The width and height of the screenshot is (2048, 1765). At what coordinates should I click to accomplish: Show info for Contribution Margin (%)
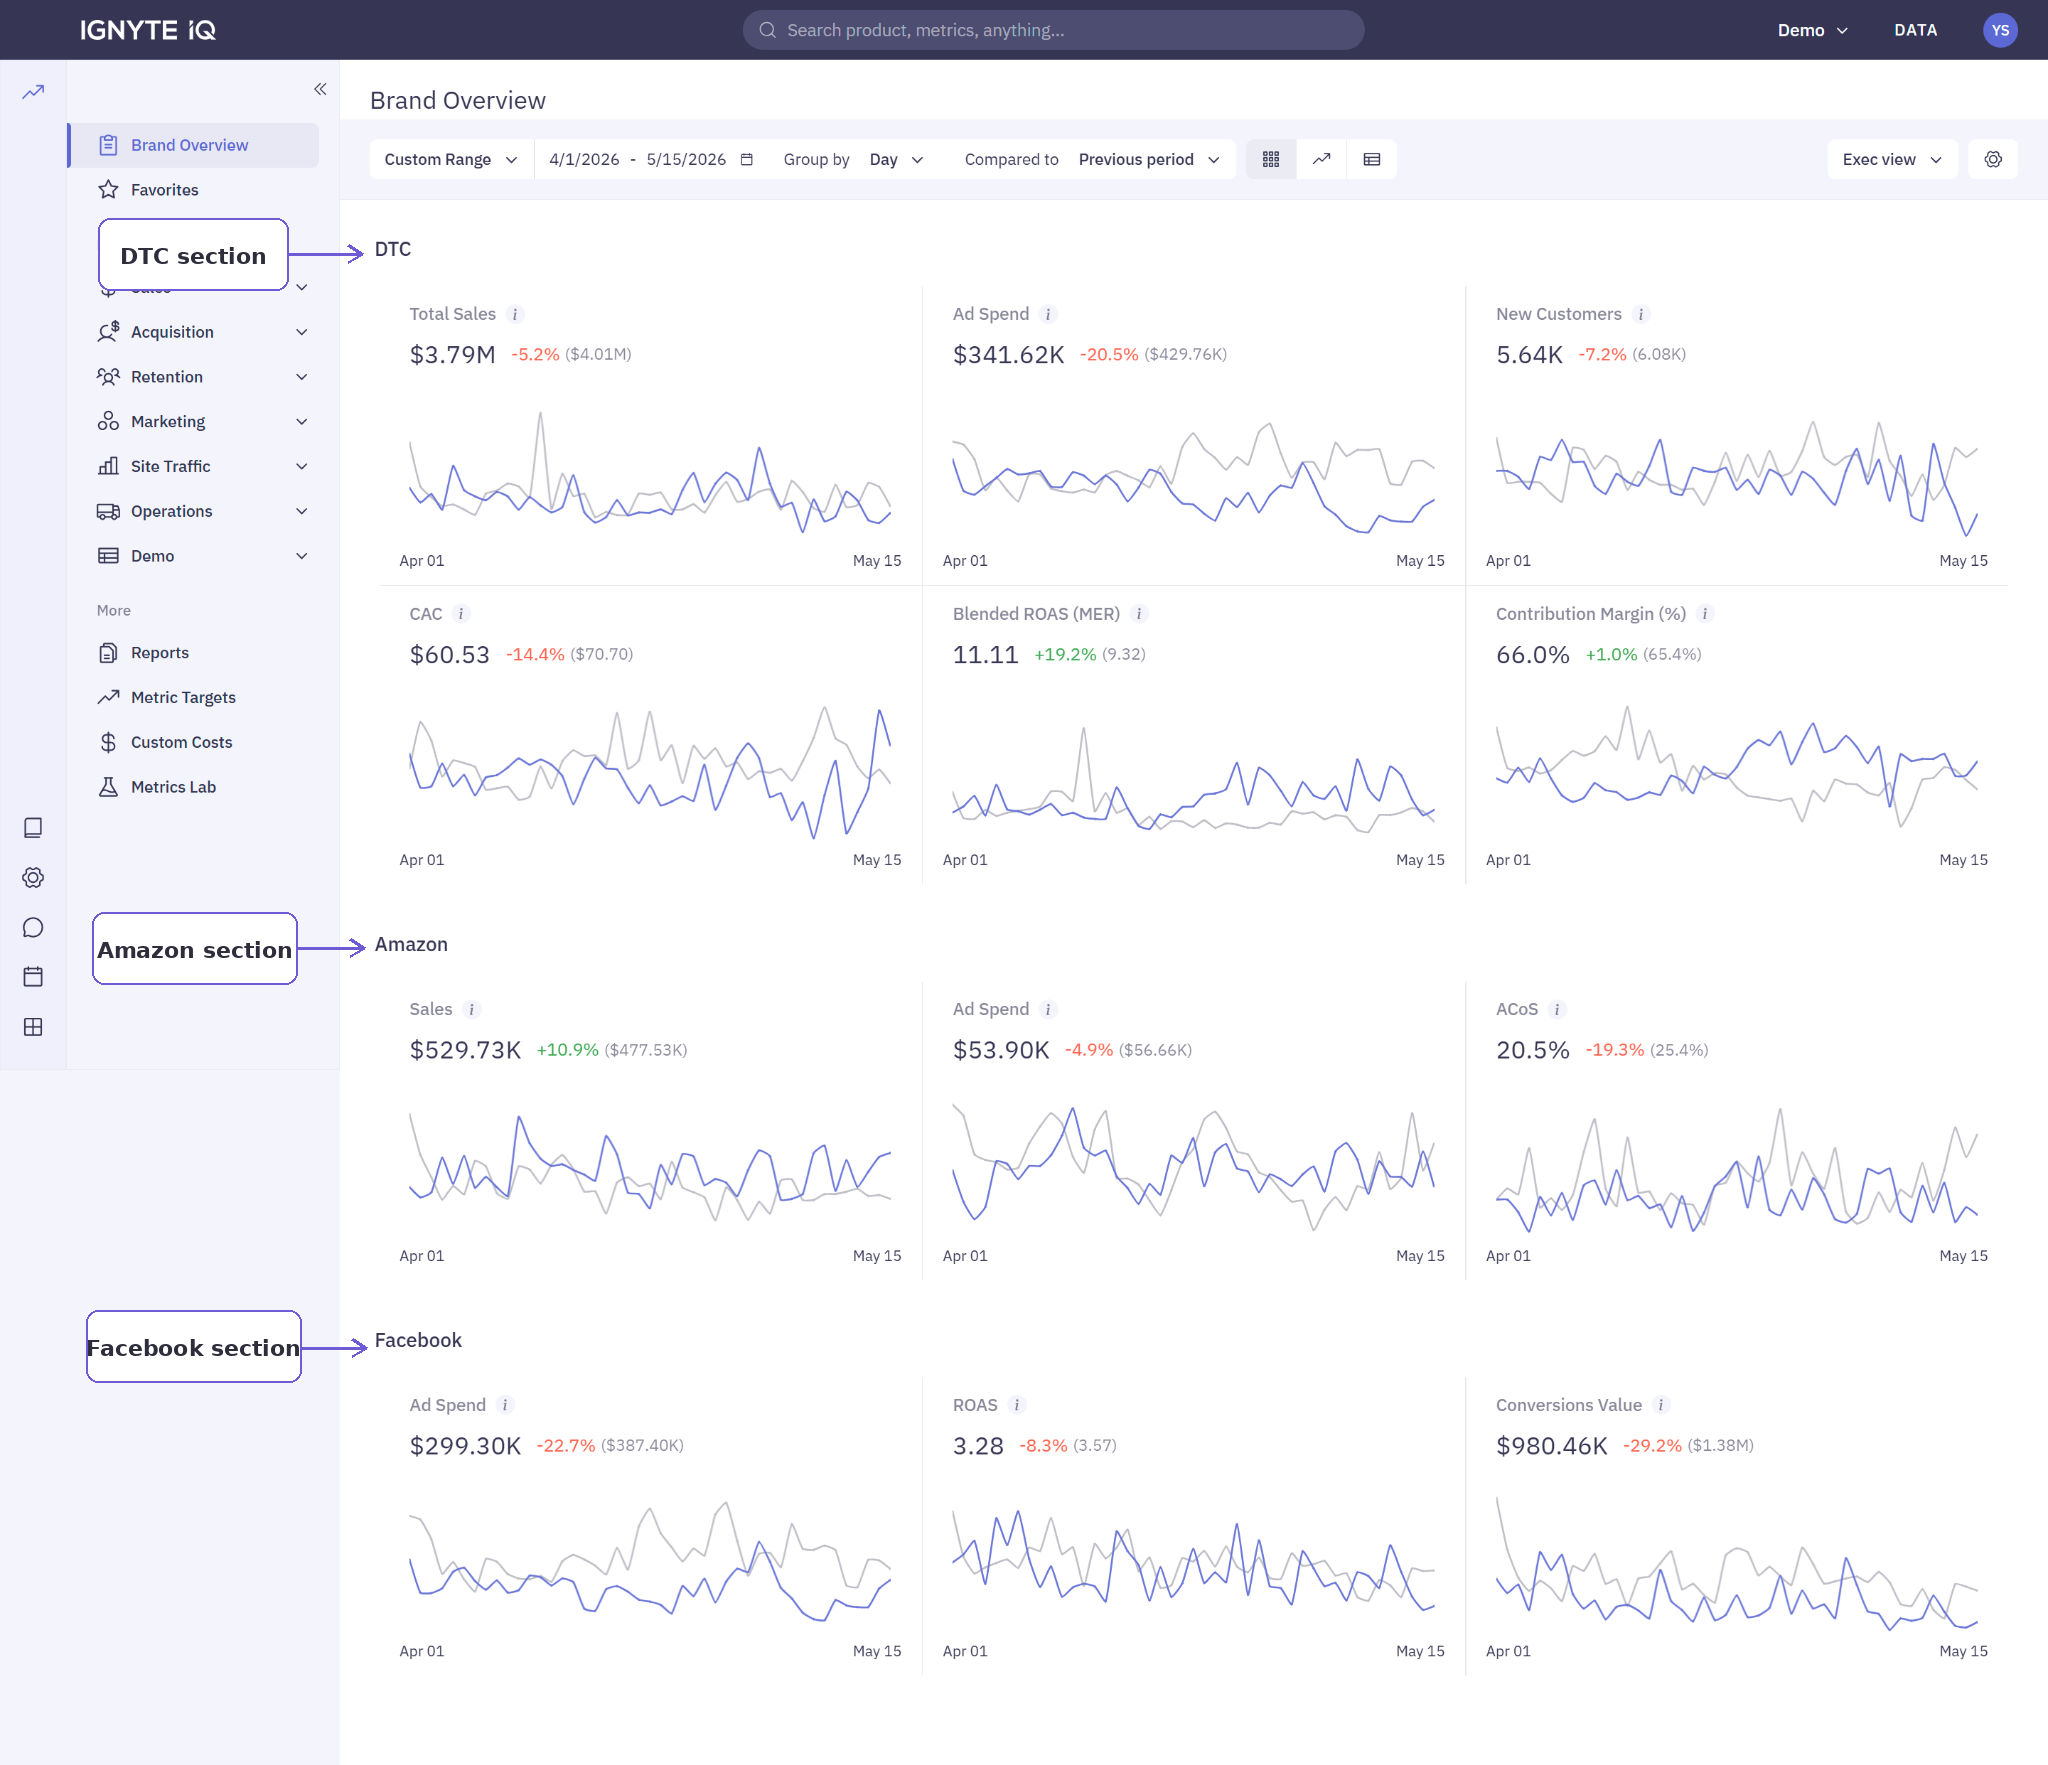(x=1705, y=614)
